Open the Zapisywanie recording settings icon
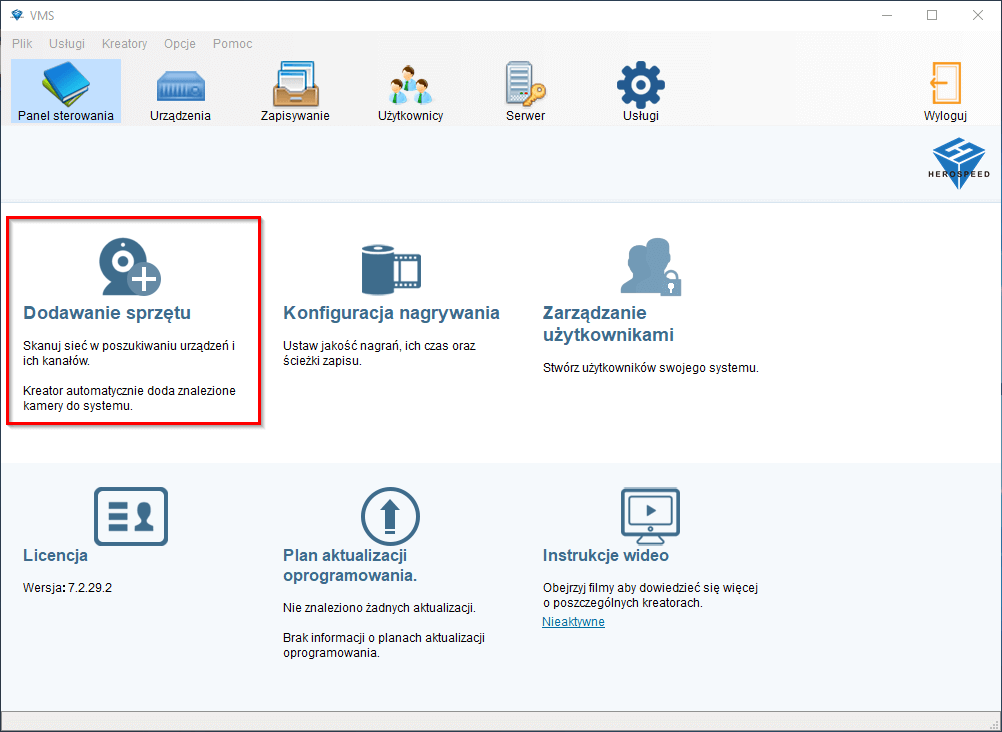 click(x=295, y=88)
